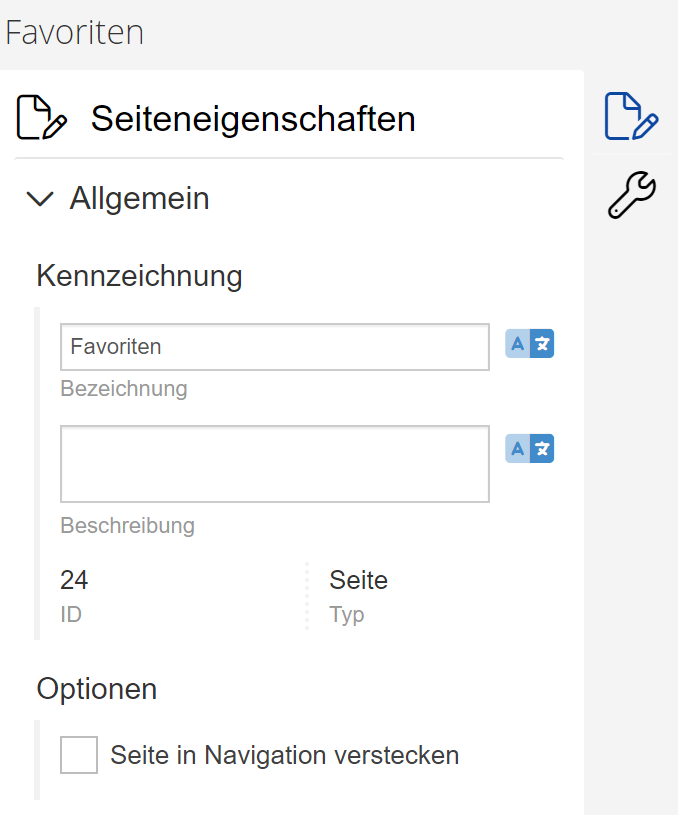Click the Kennzeichnung group heading
Screen dimensions: 678x815
point(139,275)
